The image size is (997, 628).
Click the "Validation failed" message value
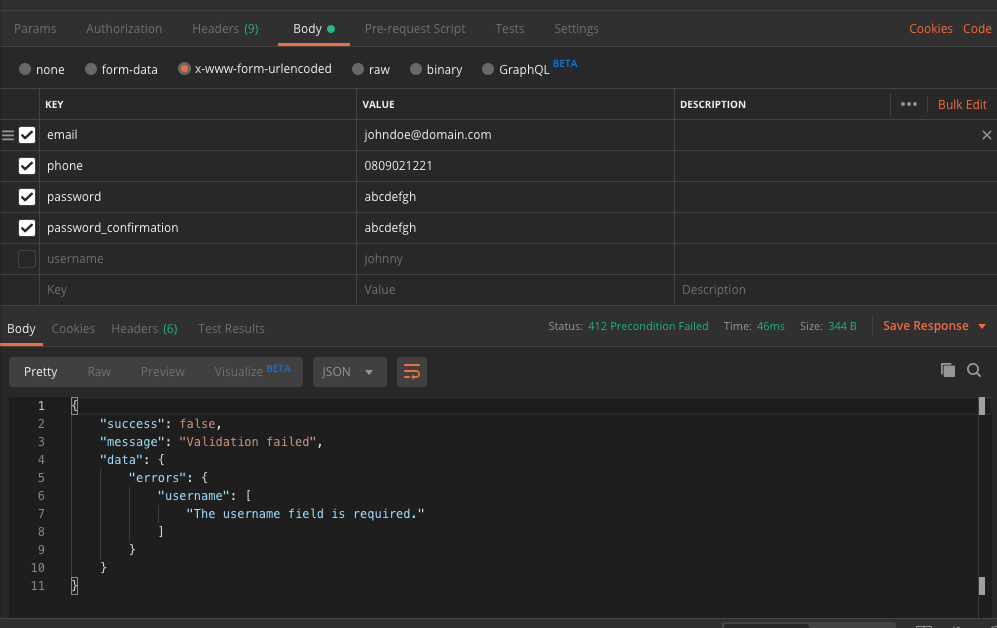pyautogui.click(x=248, y=442)
